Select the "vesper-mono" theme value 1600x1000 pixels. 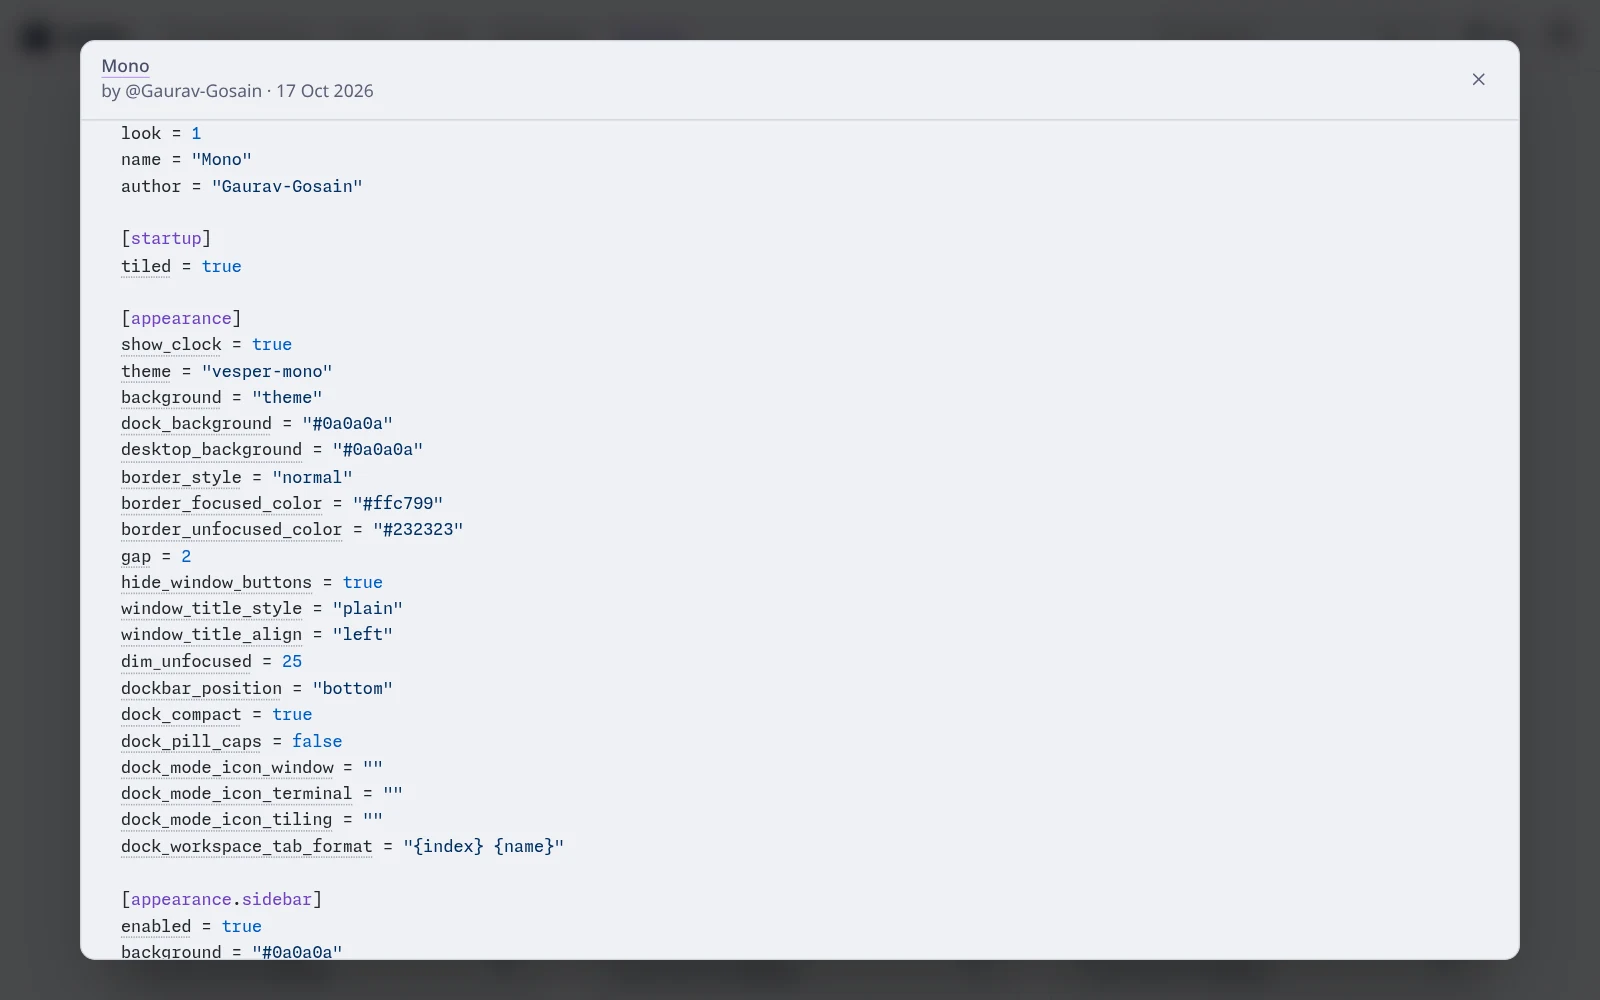point(267,371)
